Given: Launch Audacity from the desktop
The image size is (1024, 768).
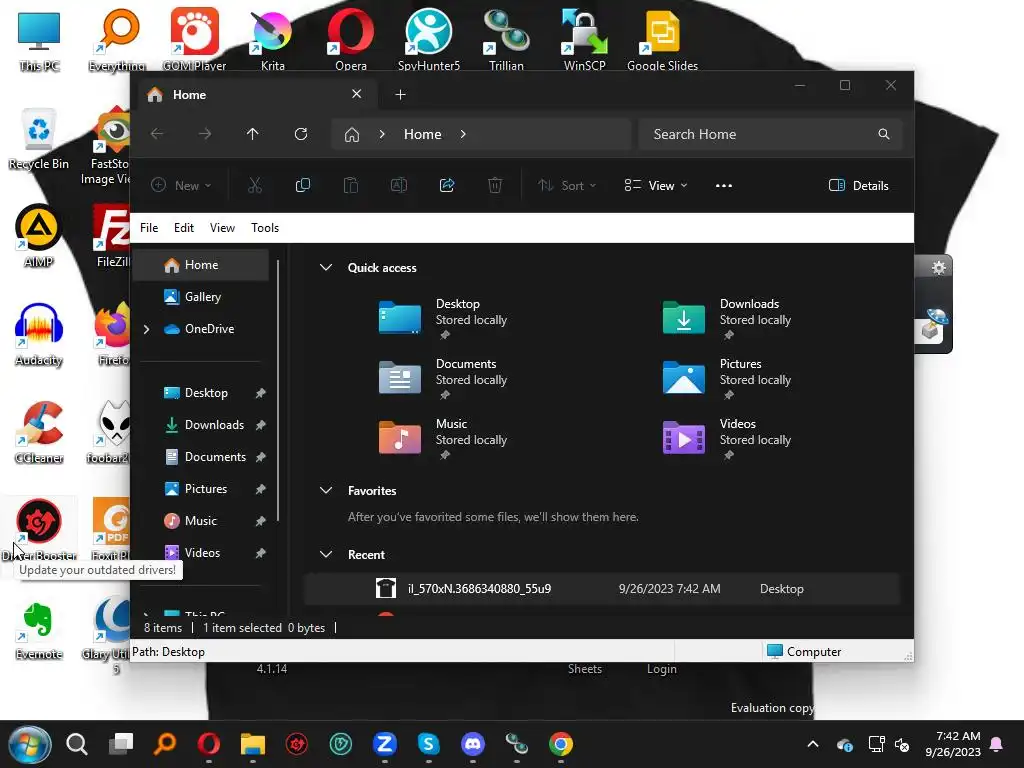Looking at the screenshot, I should click(39, 335).
